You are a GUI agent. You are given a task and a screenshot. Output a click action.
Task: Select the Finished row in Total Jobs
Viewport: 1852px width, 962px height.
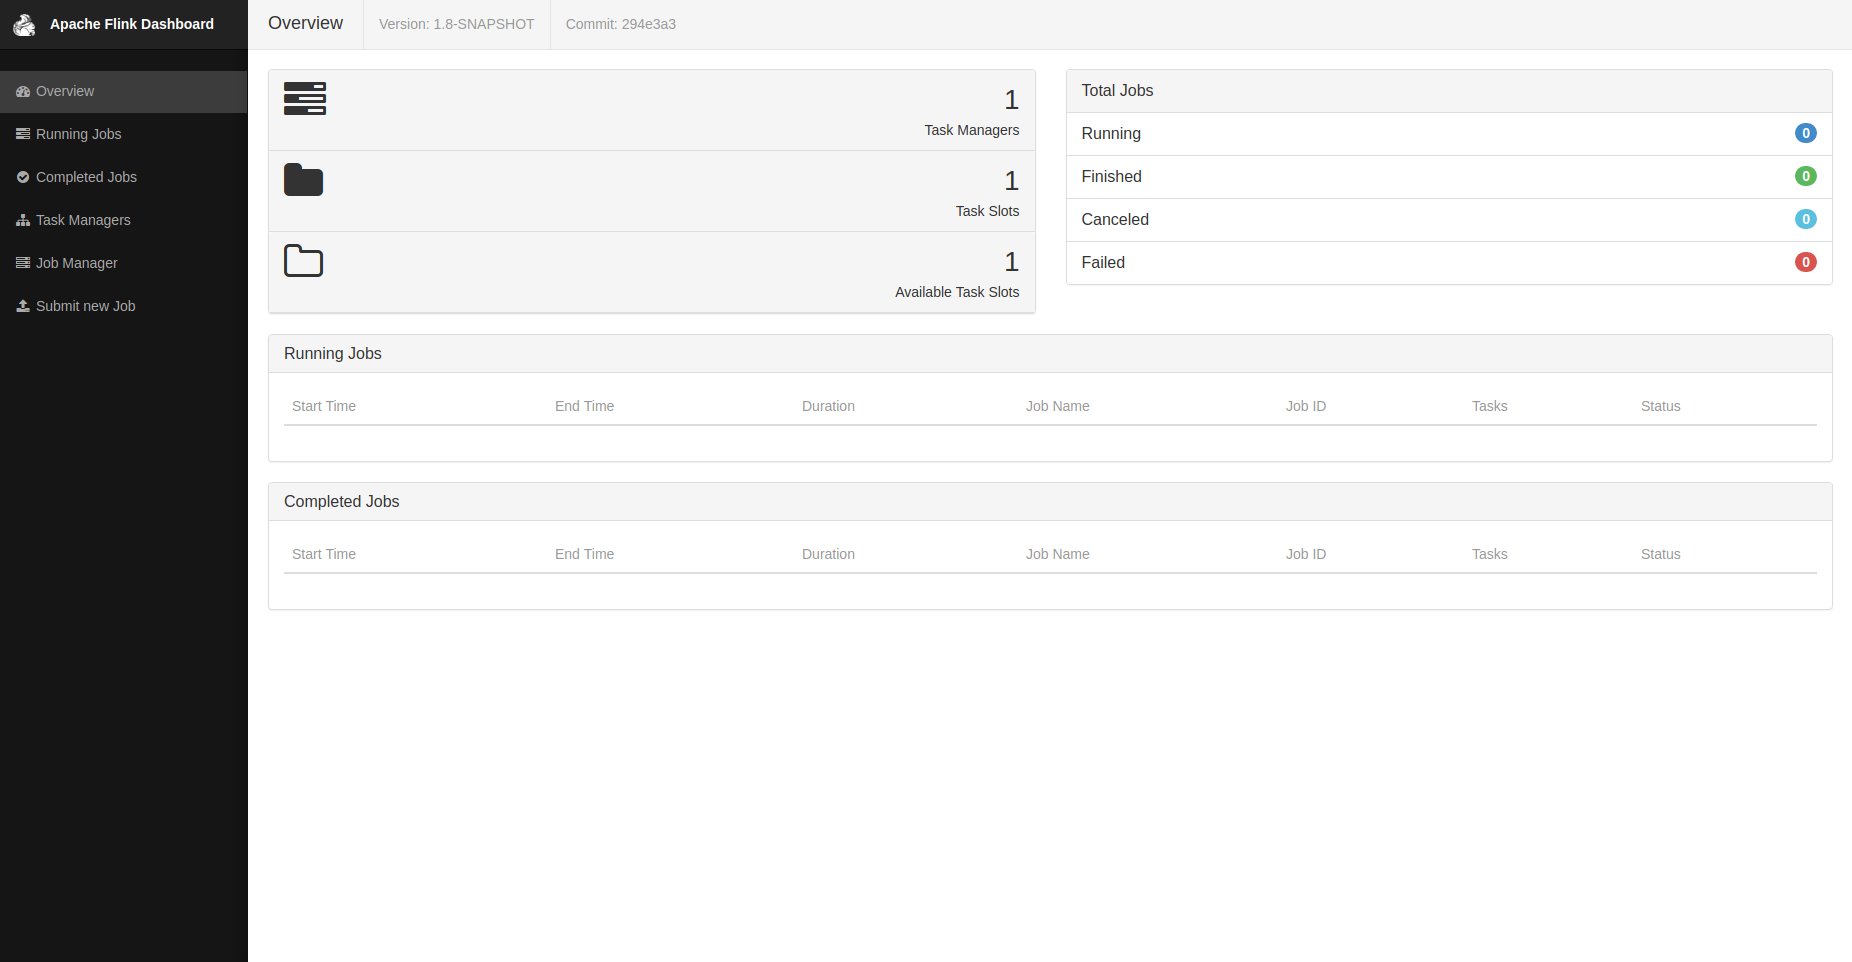point(1449,177)
